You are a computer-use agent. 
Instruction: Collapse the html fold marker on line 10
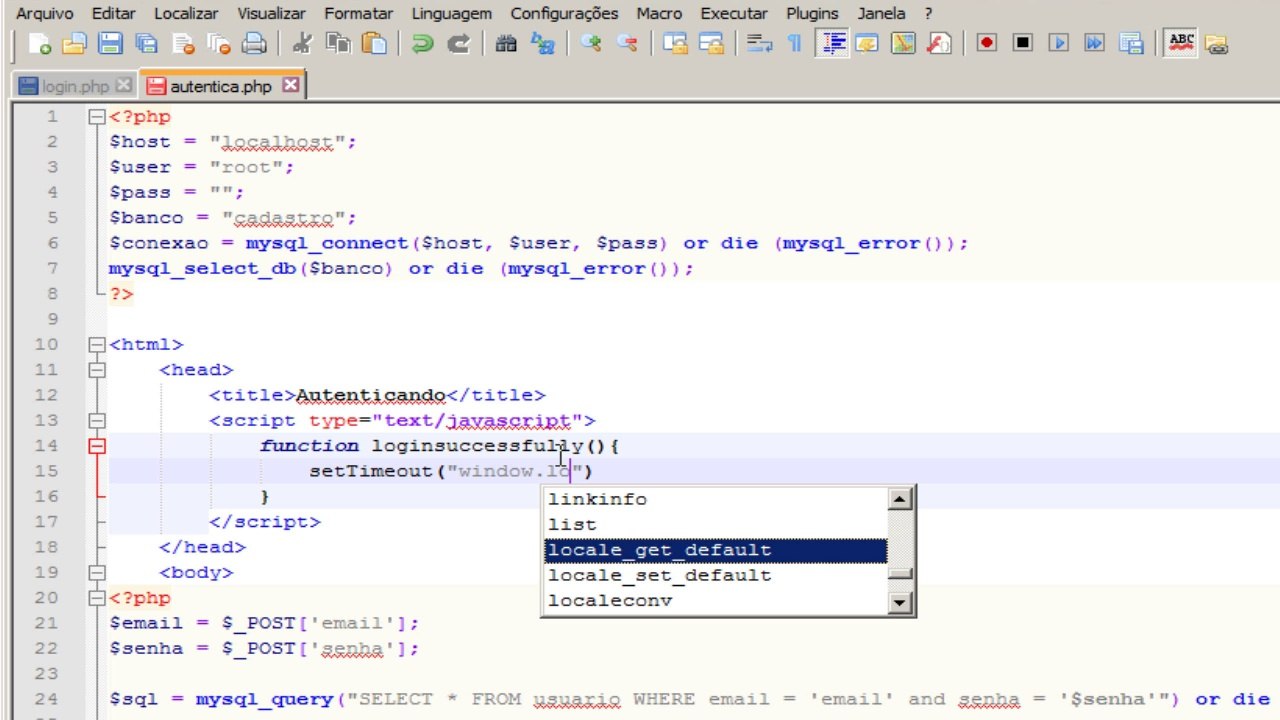coord(97,345)
